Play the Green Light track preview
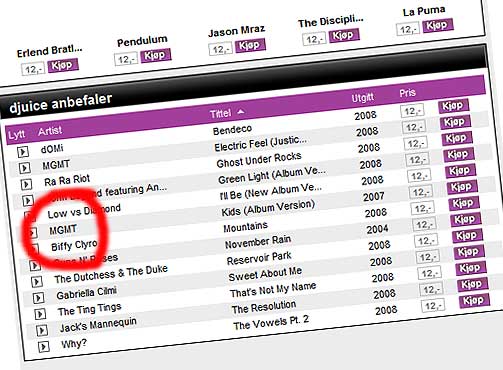Image resolution: width=503 pixels, height=370 pixels. click(x=28, y=200)
